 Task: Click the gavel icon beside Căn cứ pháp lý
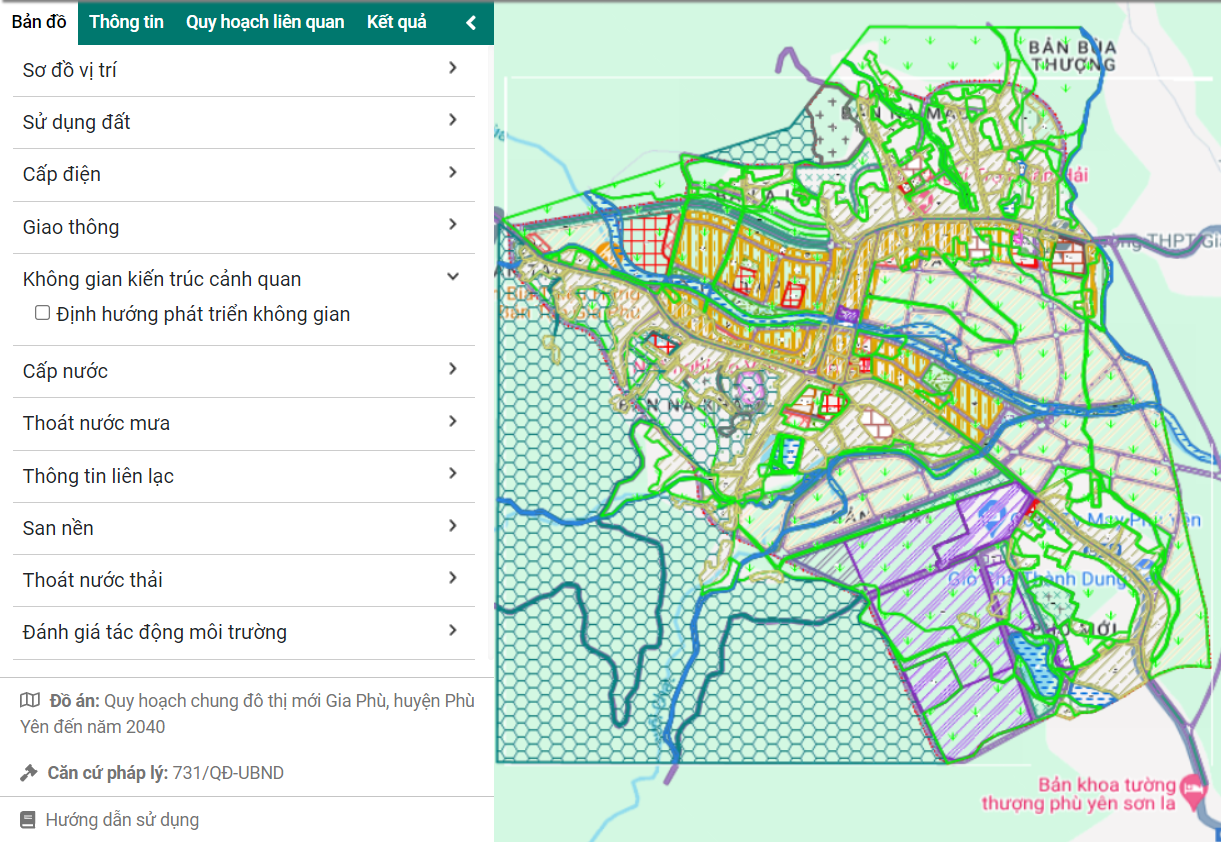tap(28, 773)
